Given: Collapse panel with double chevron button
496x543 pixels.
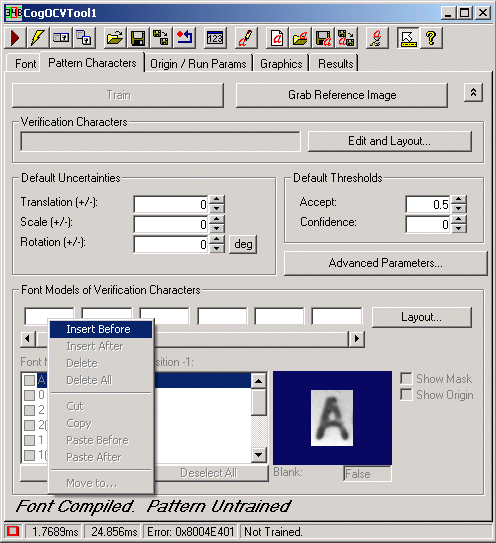Looking at the screenshot, I should (473, 92).
